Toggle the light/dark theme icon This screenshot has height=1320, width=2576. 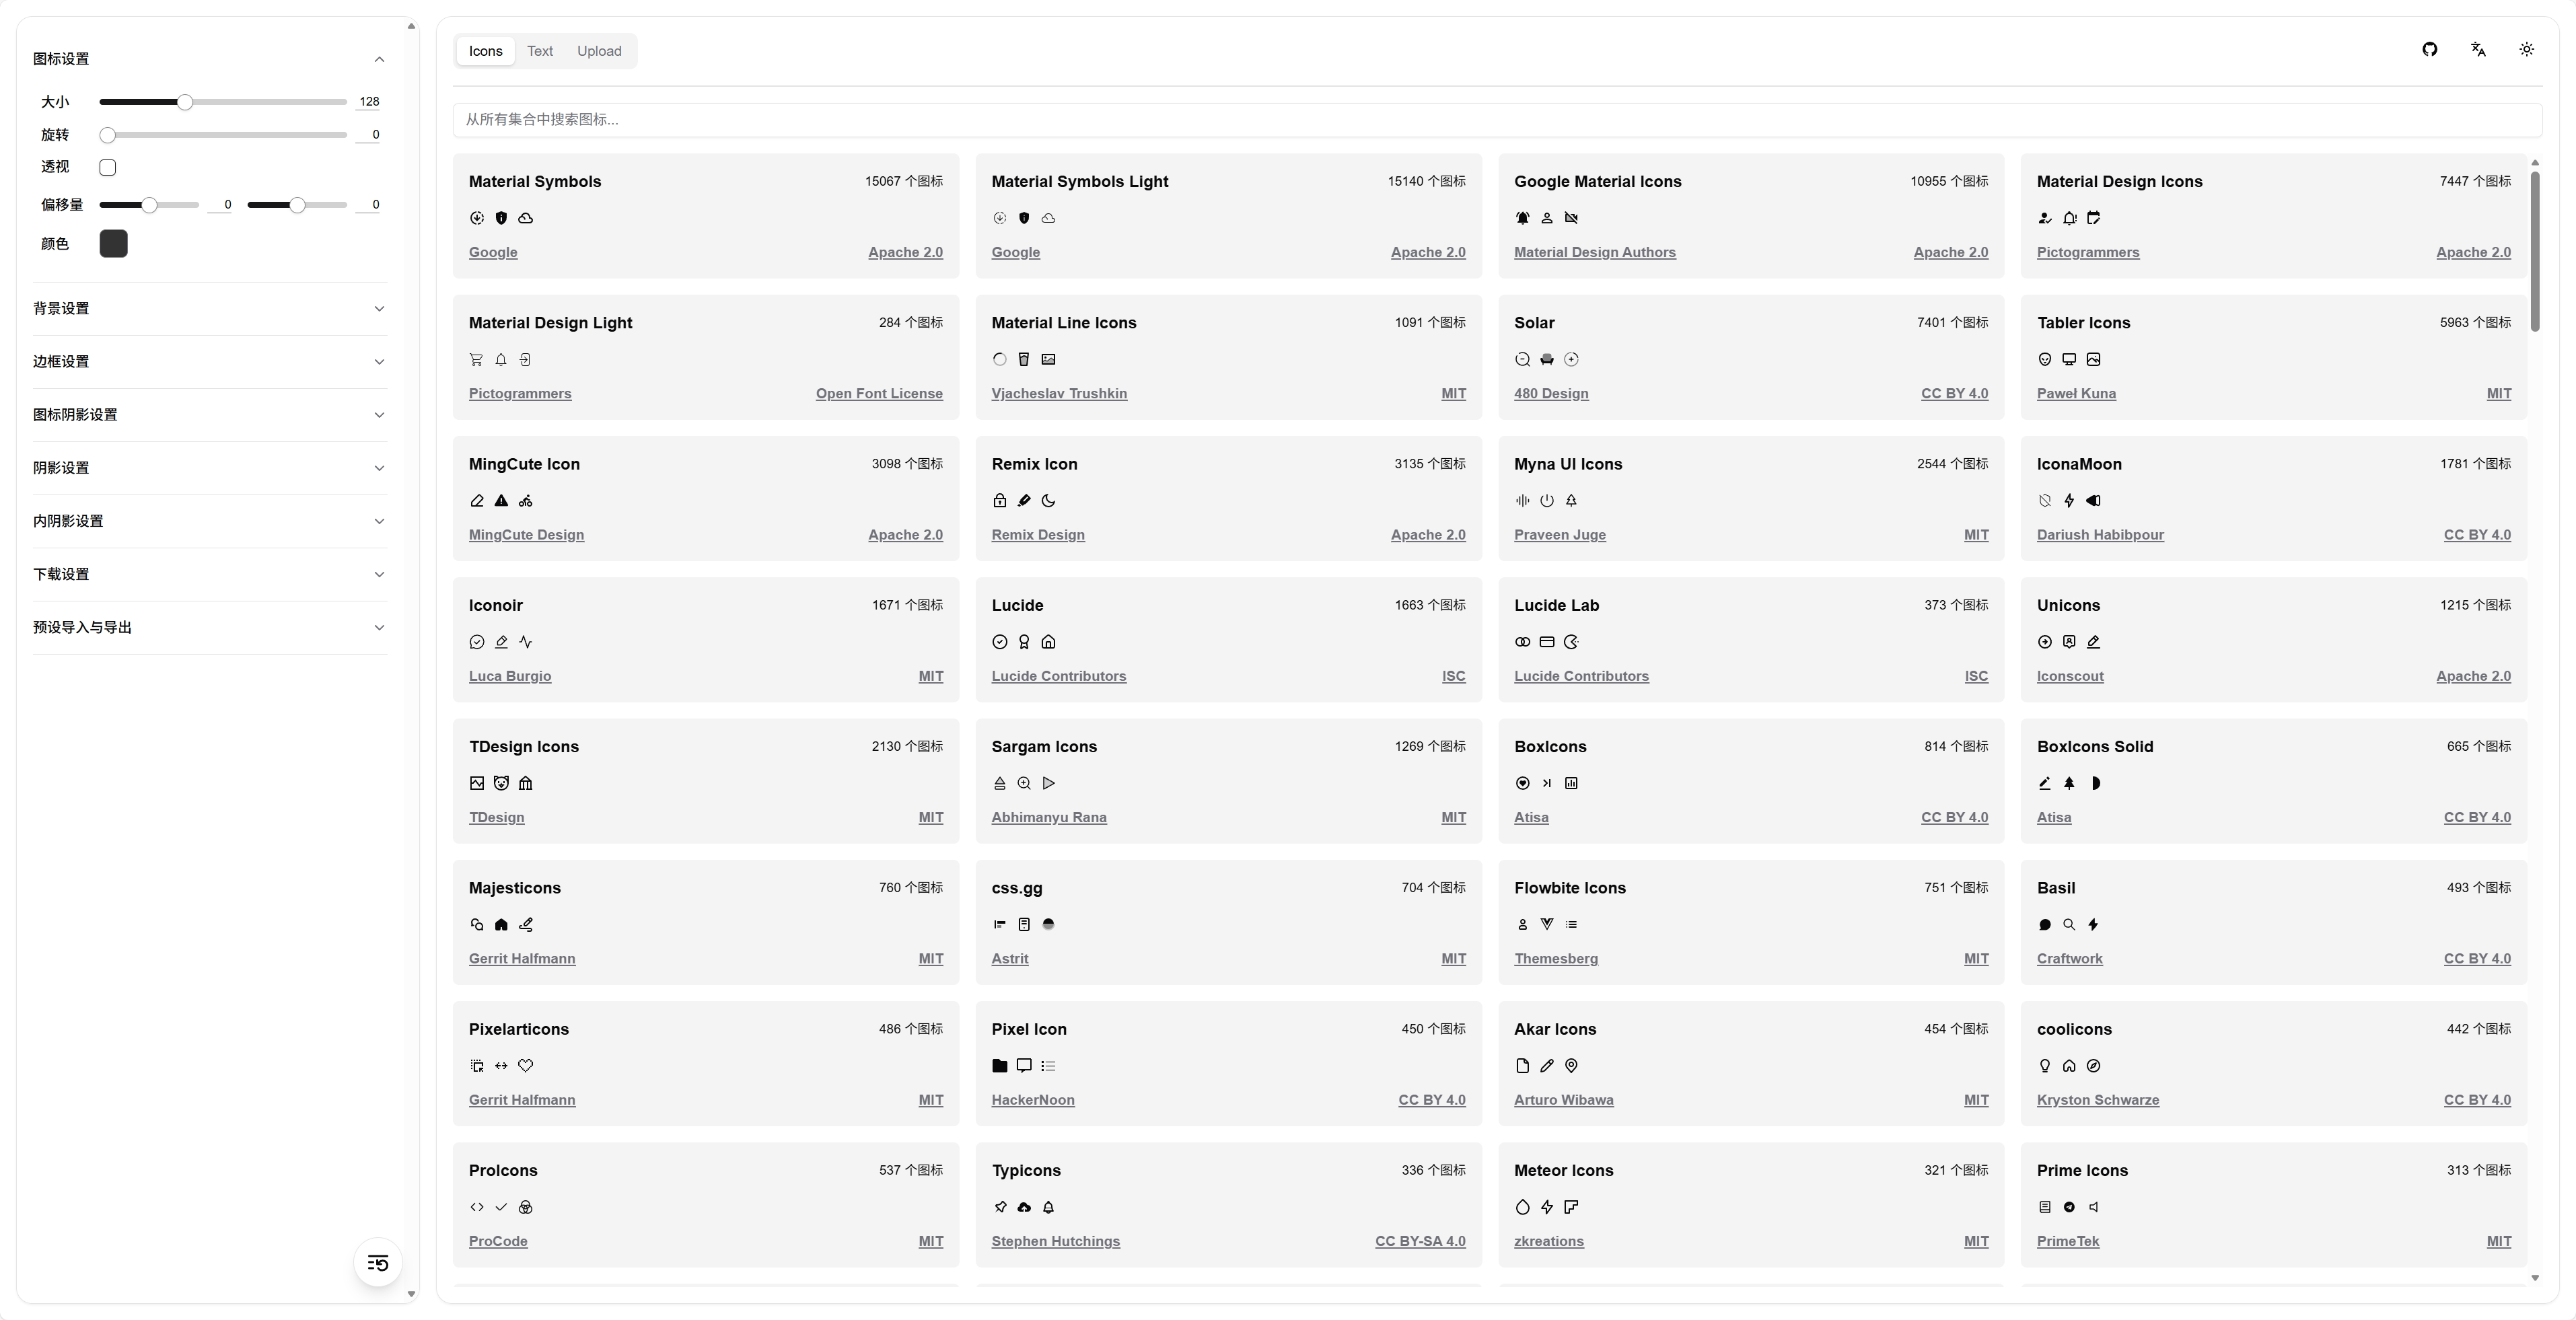click(2527, 50)
